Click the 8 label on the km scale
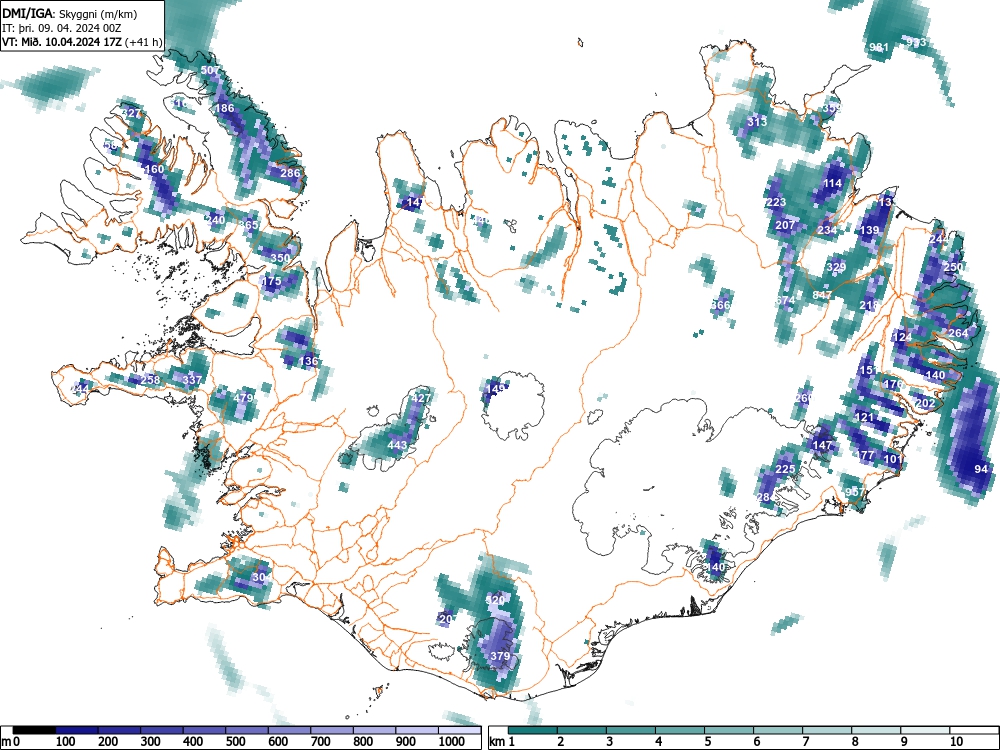 tap(855, 742)
